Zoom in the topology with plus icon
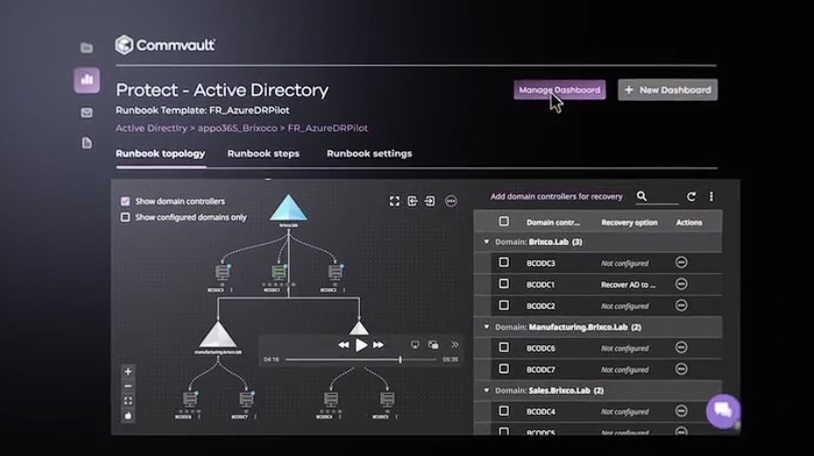814x456 pixels. click(x=128, y=371)
